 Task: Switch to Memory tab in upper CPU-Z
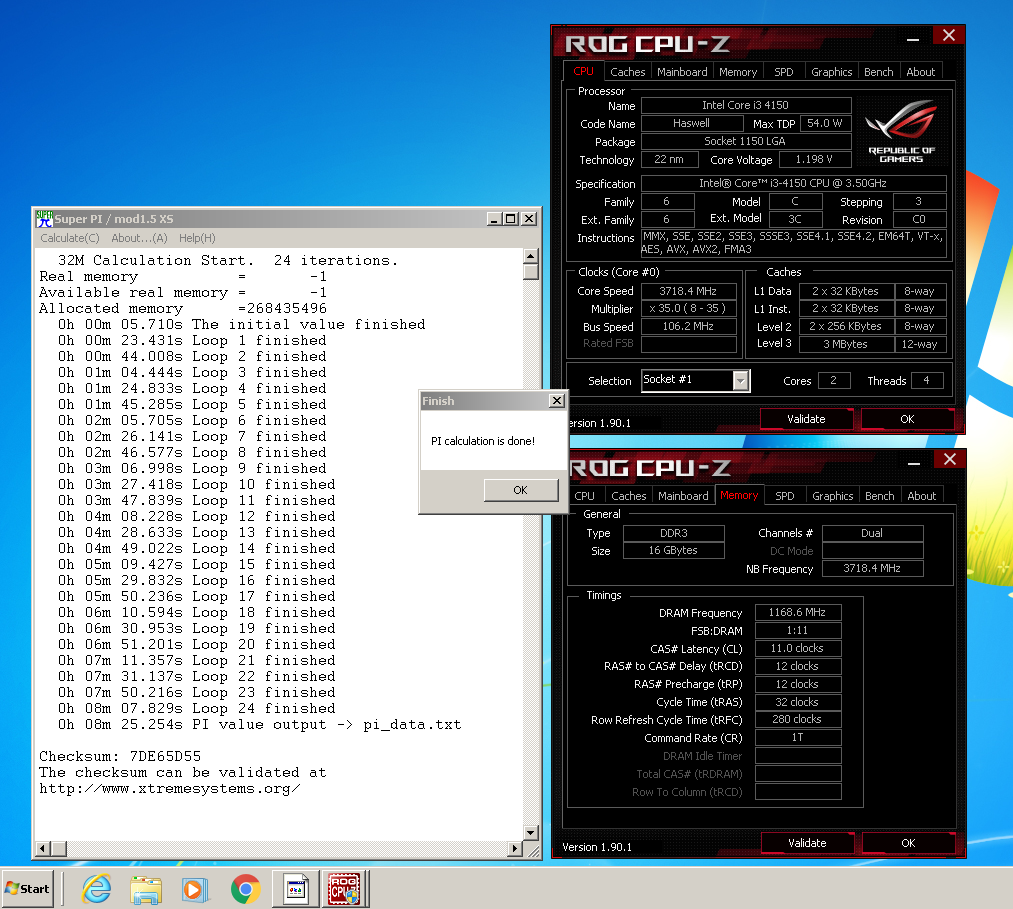coord(738,72)
